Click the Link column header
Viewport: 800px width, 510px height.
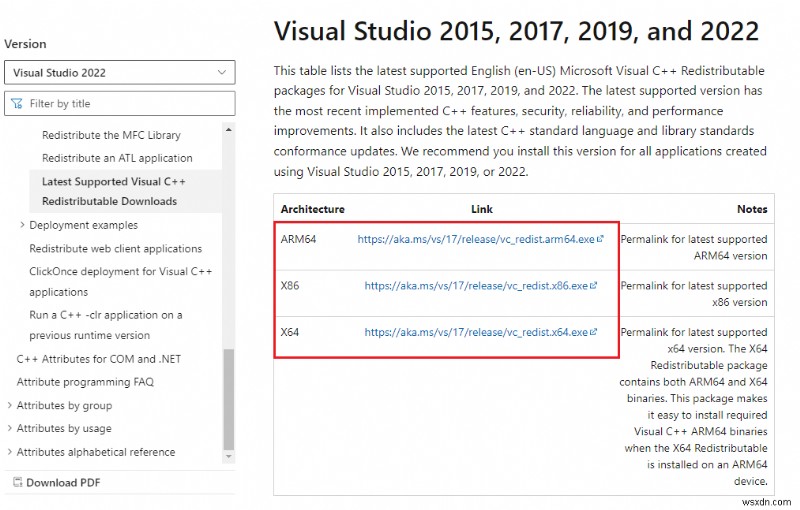(482, 209)
